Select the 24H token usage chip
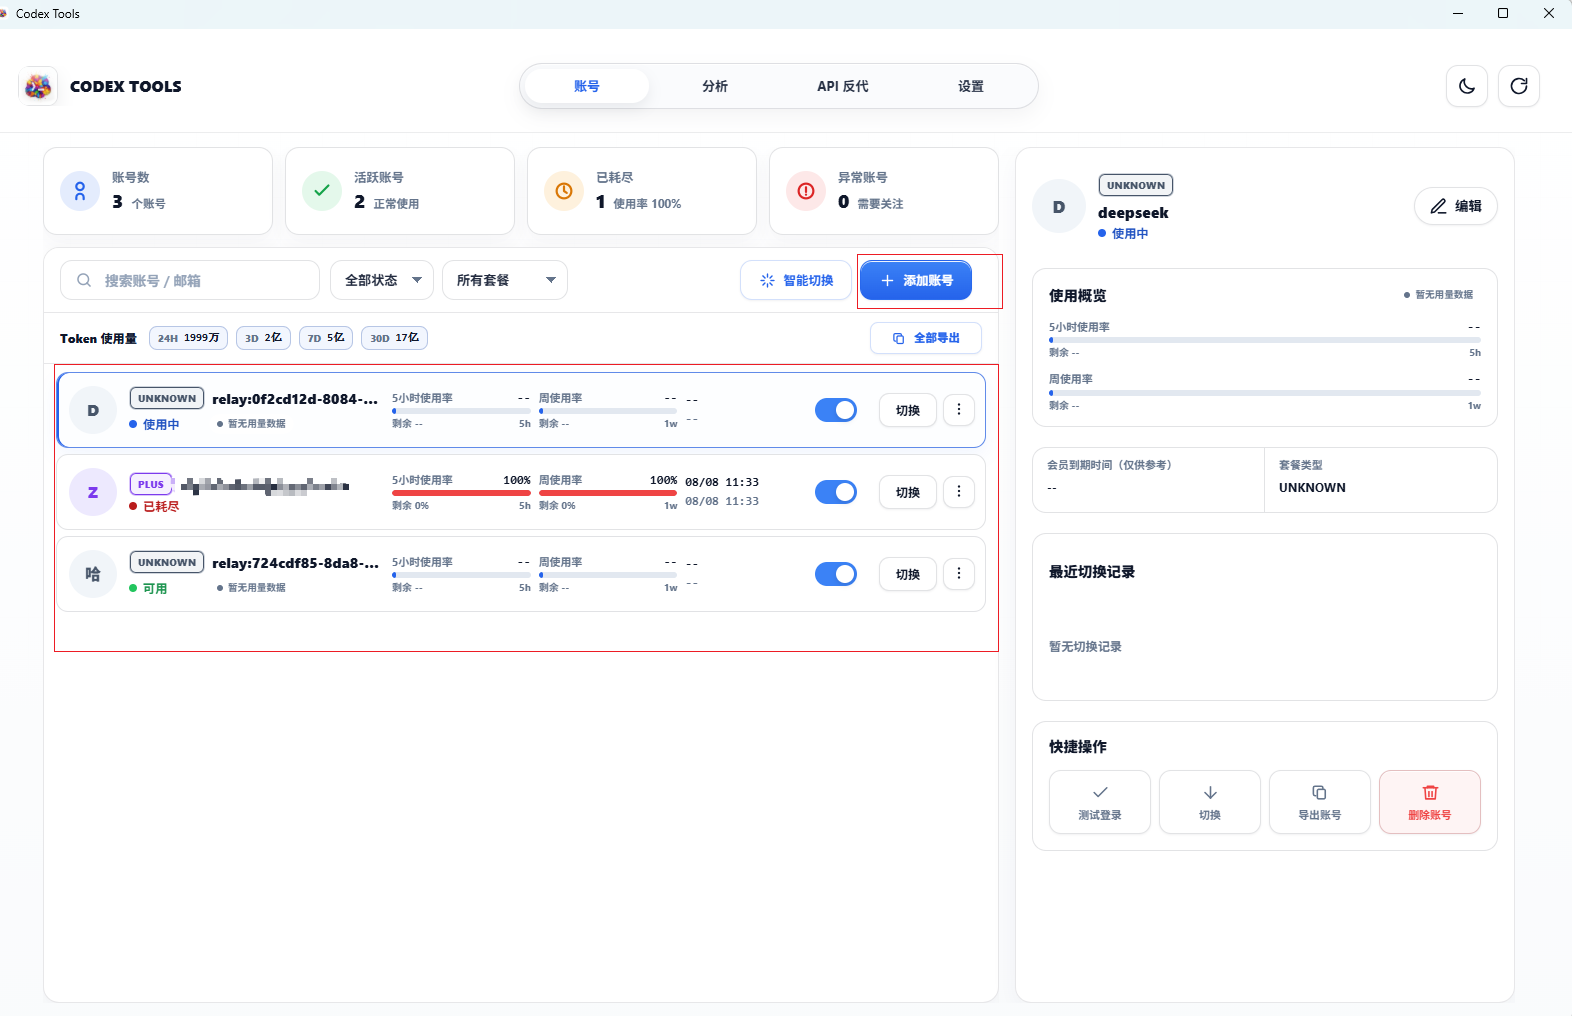The image size is (1572, 1016). click(189, 338)
